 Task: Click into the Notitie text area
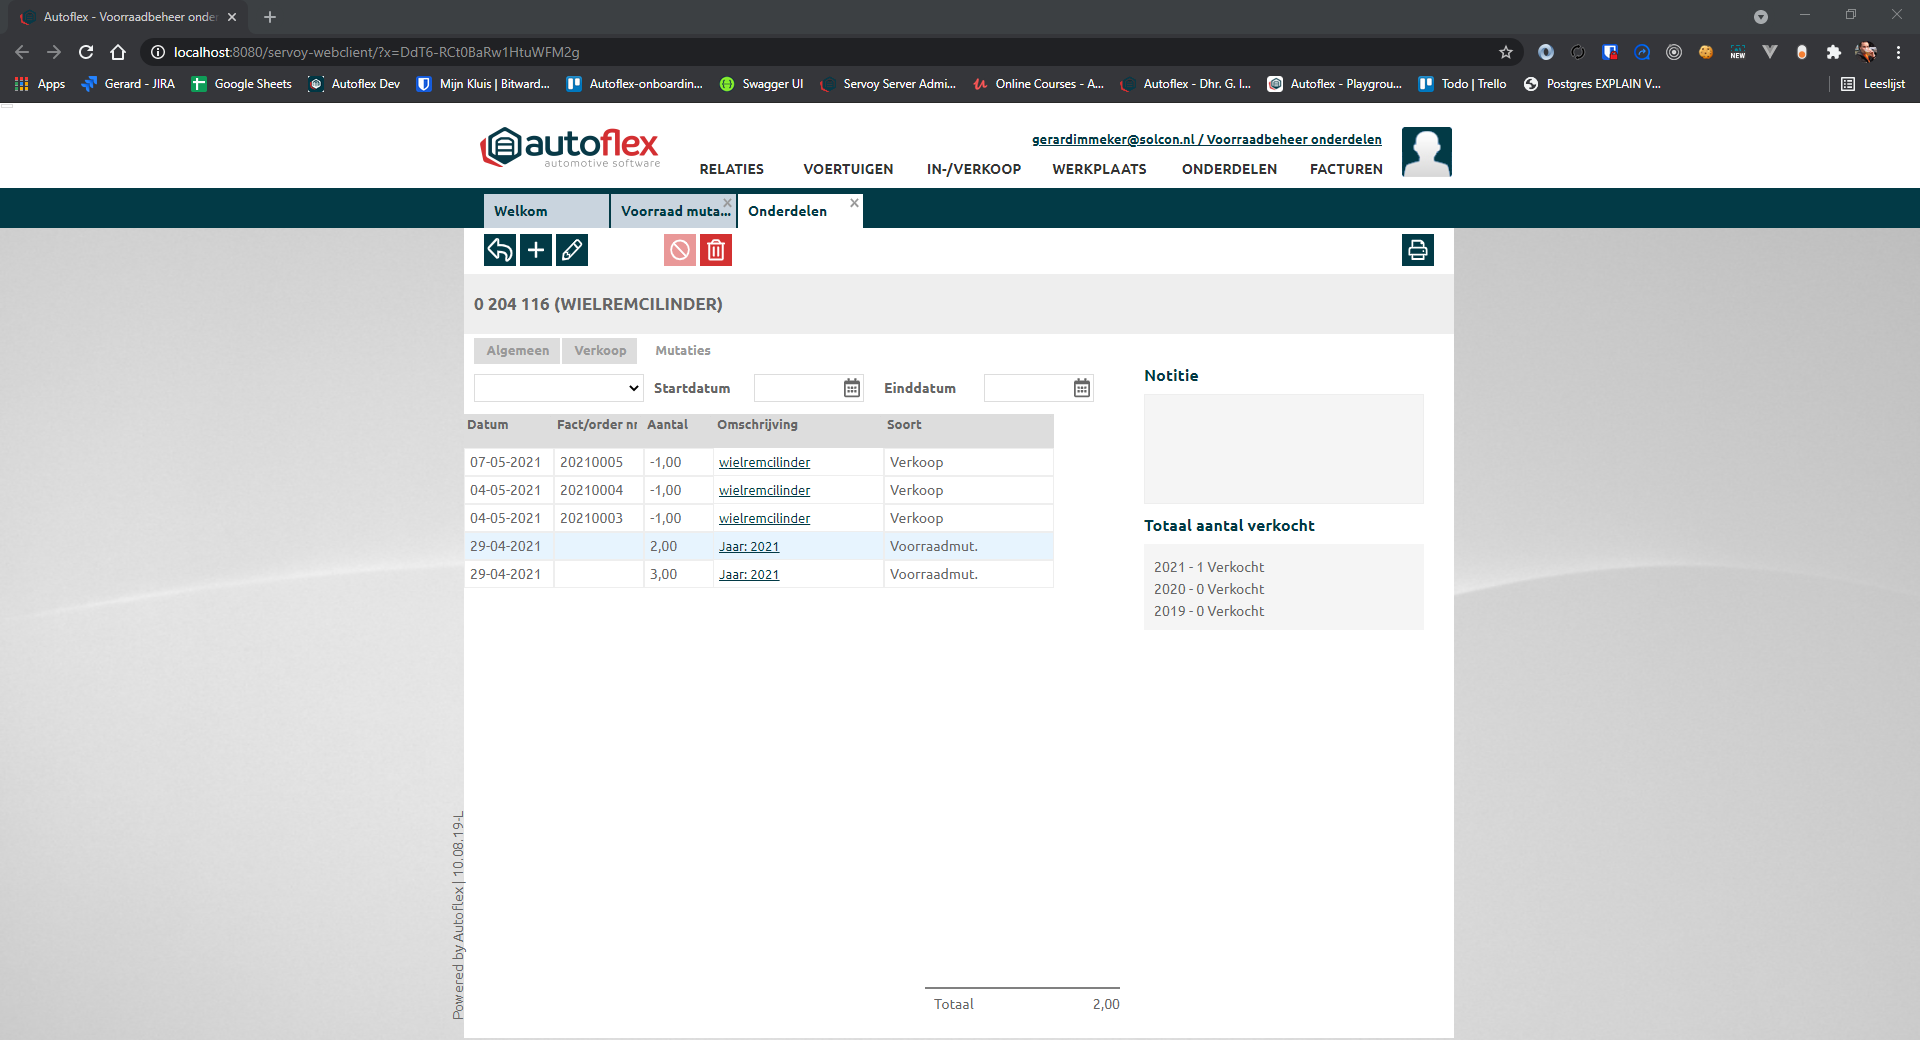pos(1283,448)
